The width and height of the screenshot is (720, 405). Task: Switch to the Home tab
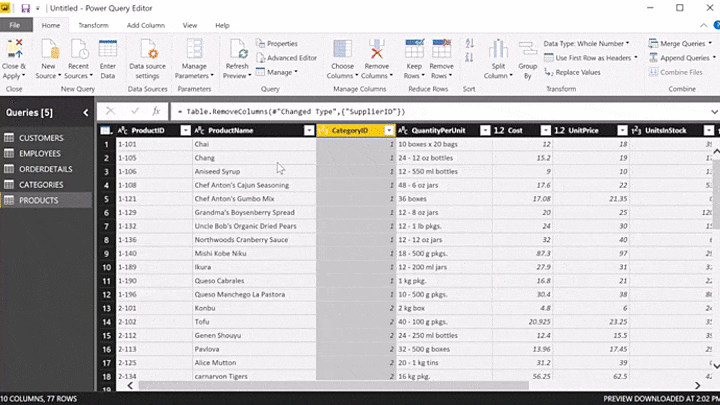tap(51, 25)
